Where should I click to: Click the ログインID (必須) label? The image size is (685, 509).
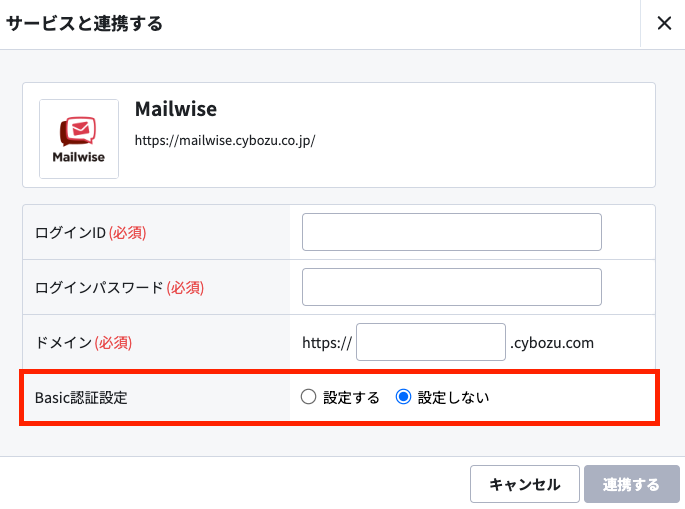coord(90,232)
